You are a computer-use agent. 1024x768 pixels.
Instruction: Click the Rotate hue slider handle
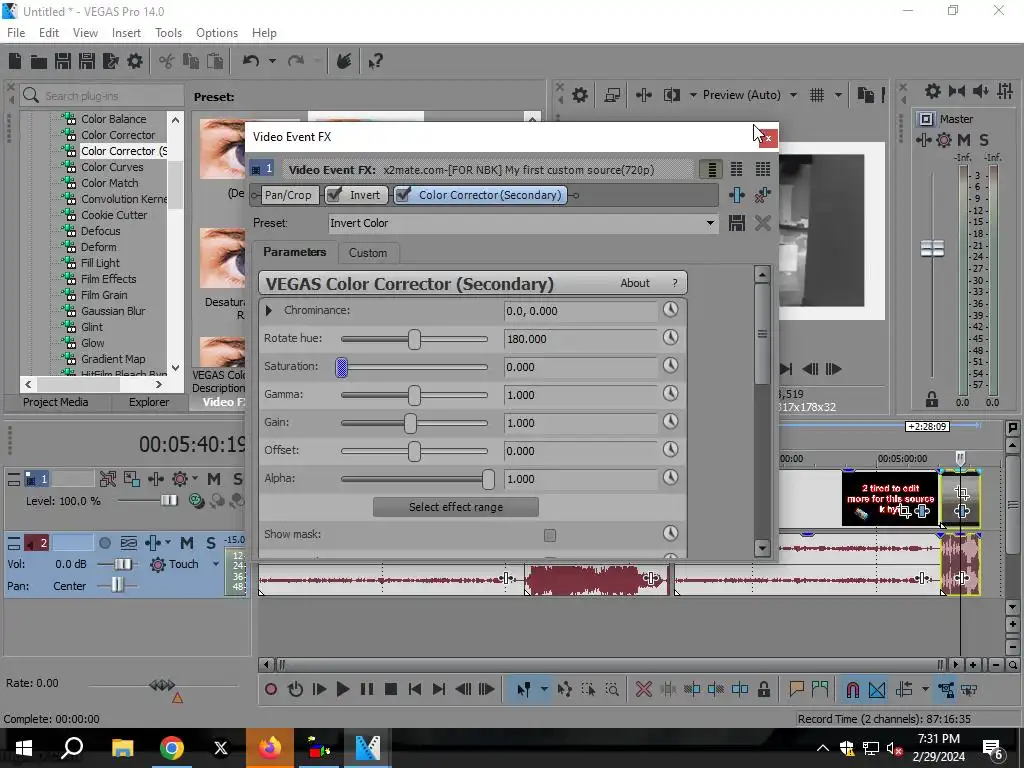414,339
